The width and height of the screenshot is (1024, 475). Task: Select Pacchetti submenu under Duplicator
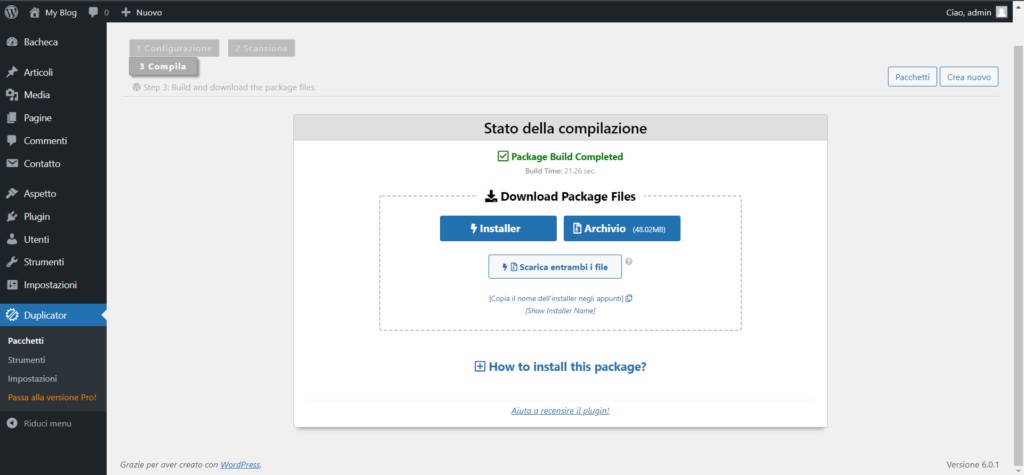[x=25, y=341]
